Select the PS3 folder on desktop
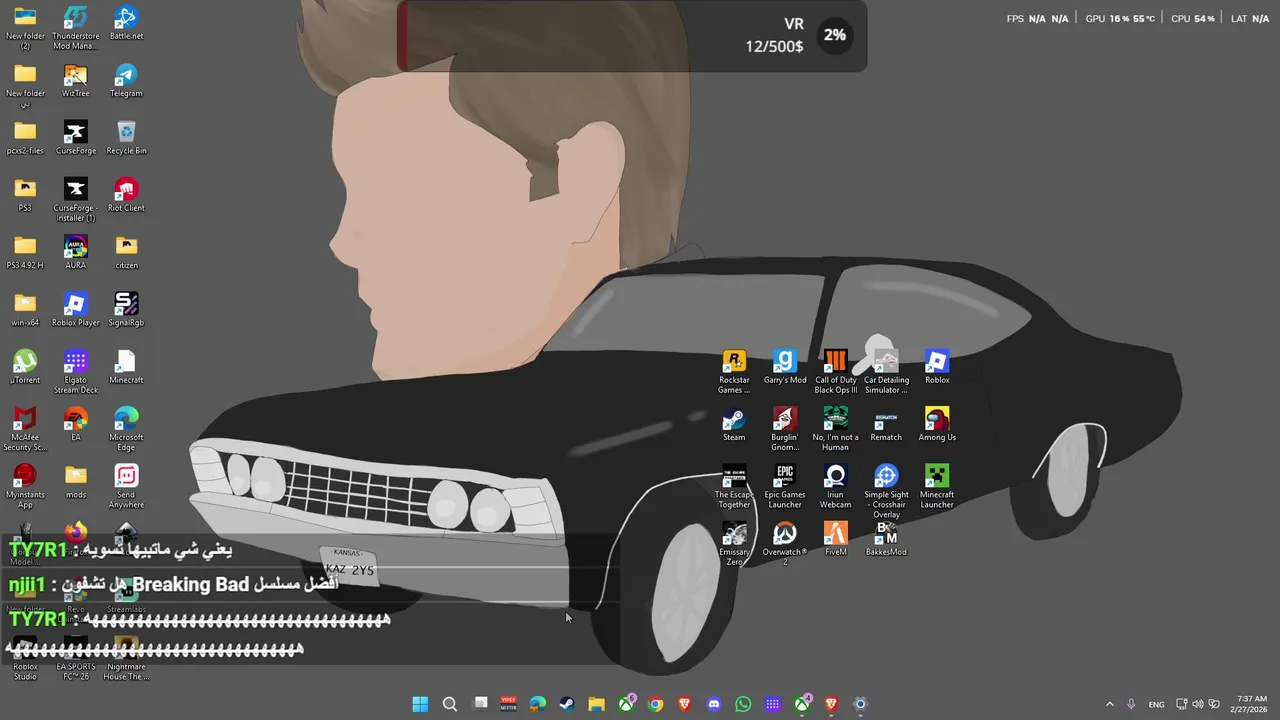 tap(25, 195)
